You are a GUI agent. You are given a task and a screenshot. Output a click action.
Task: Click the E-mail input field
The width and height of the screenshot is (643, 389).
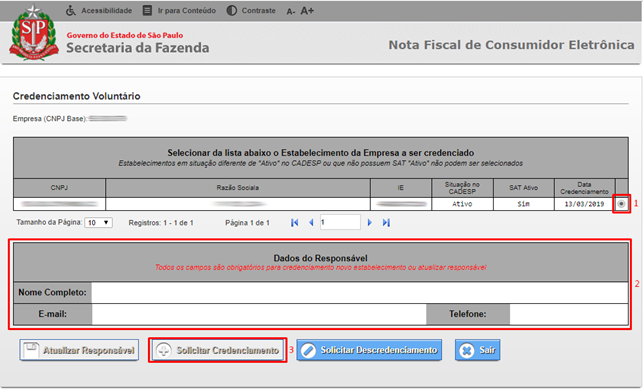[x=259, y=314]
